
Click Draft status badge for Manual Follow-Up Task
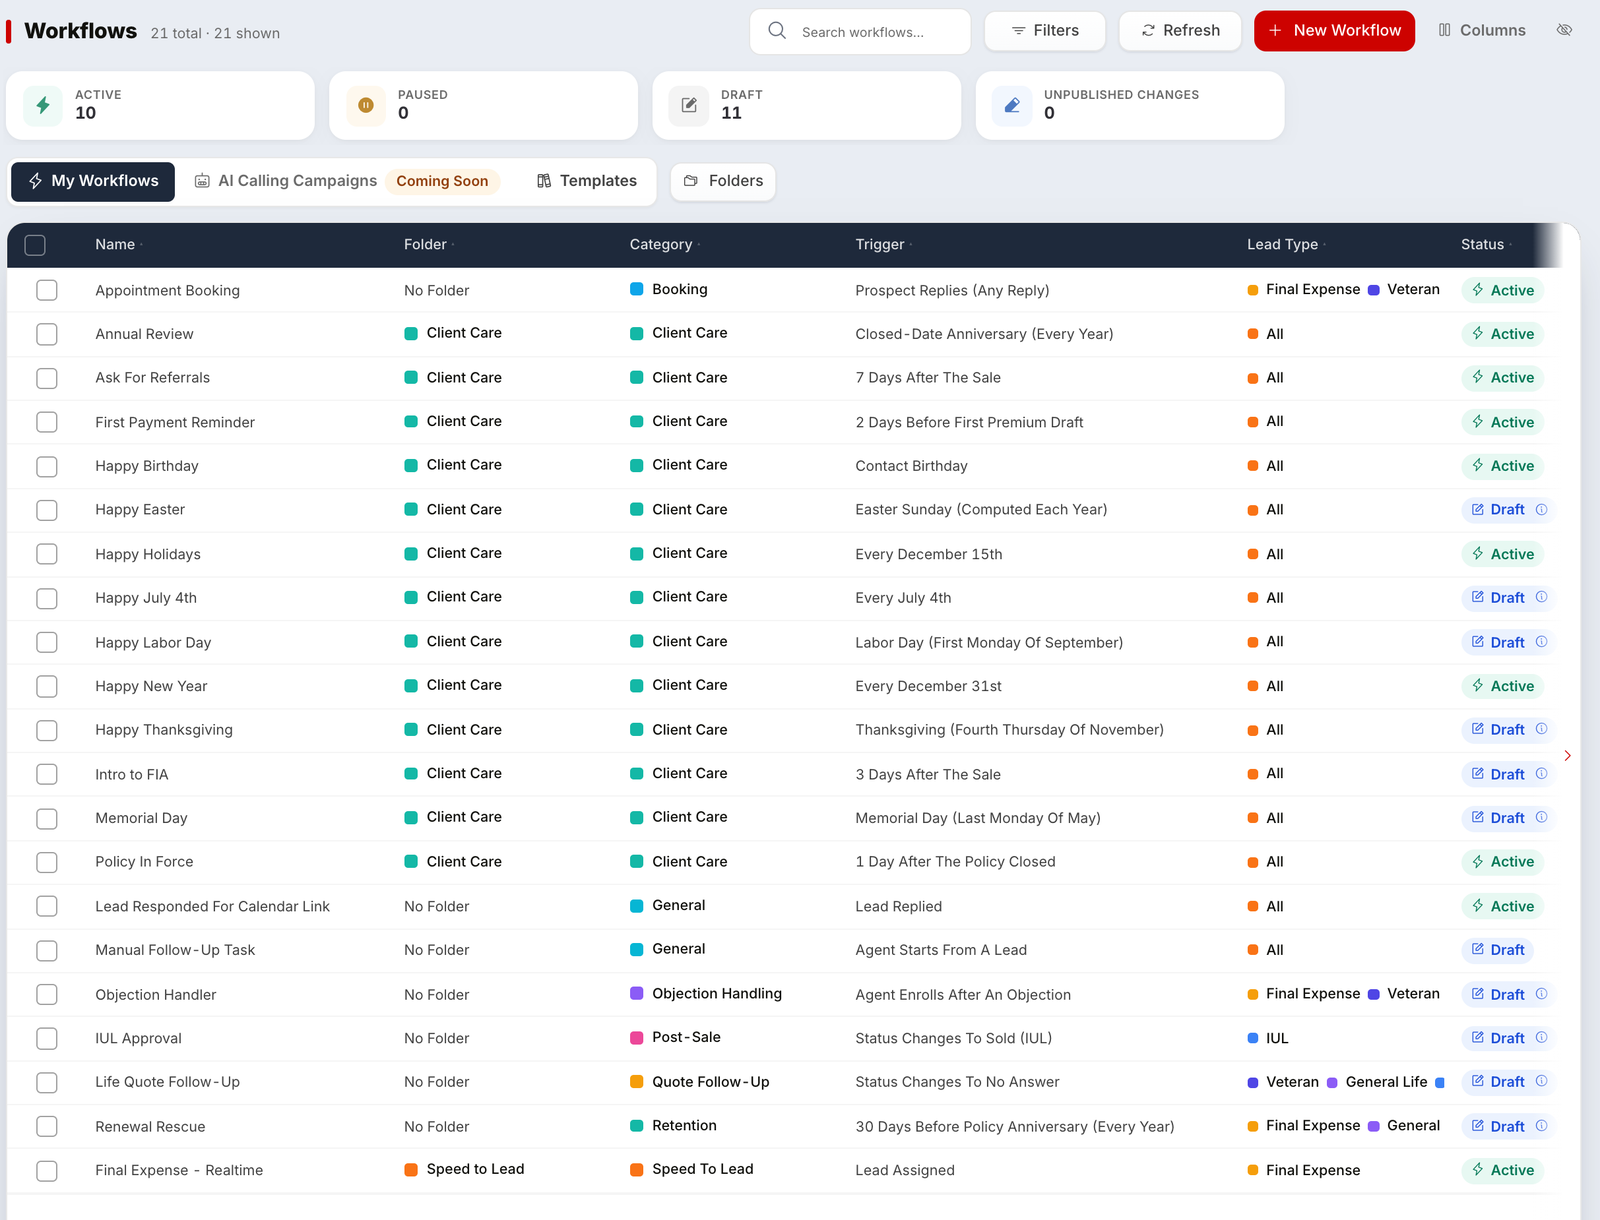(x=1497, y=950)
